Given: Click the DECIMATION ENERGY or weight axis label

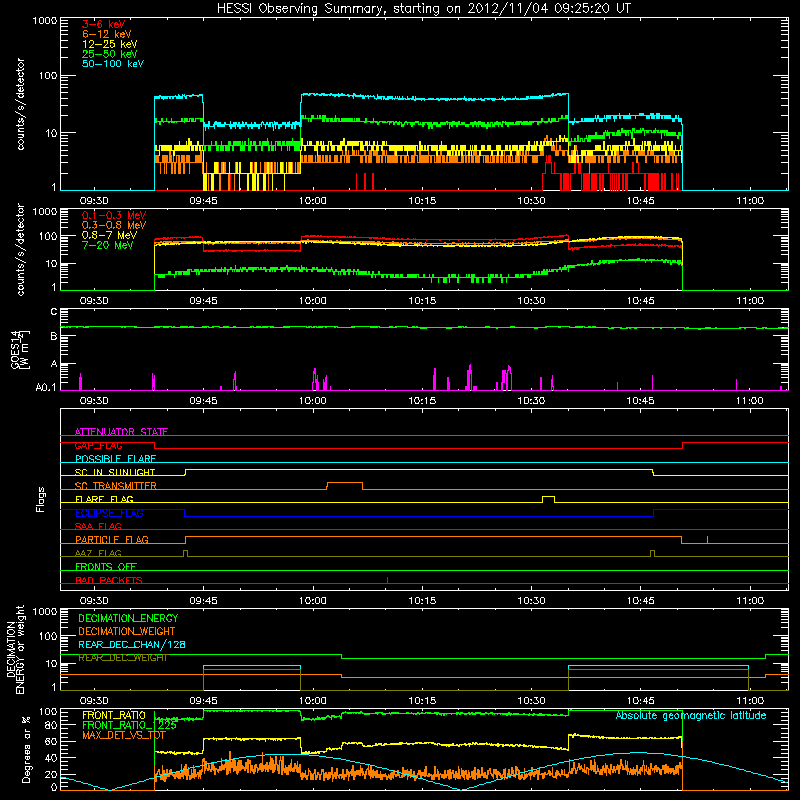Looking at the screenshot, I should pyautogui.click(x=15, y=649).
